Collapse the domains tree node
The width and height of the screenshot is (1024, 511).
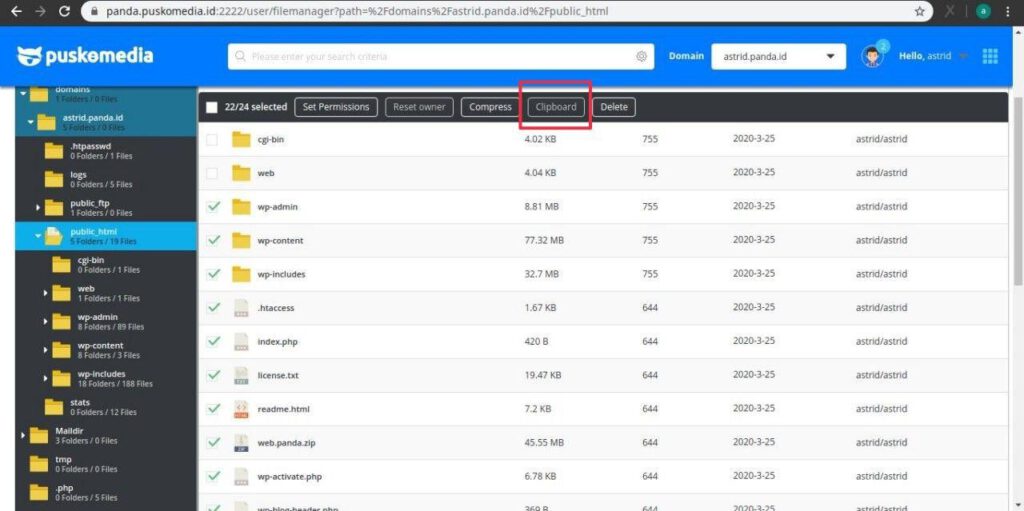point(24,93)
